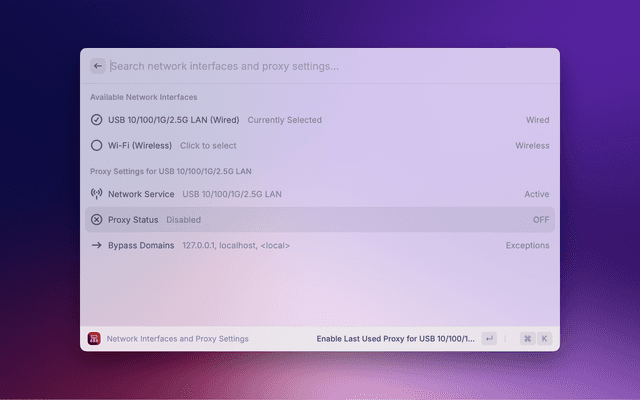Click Enable Last Used Proxy action
The image size is (640, 400).
click(395, 339)
